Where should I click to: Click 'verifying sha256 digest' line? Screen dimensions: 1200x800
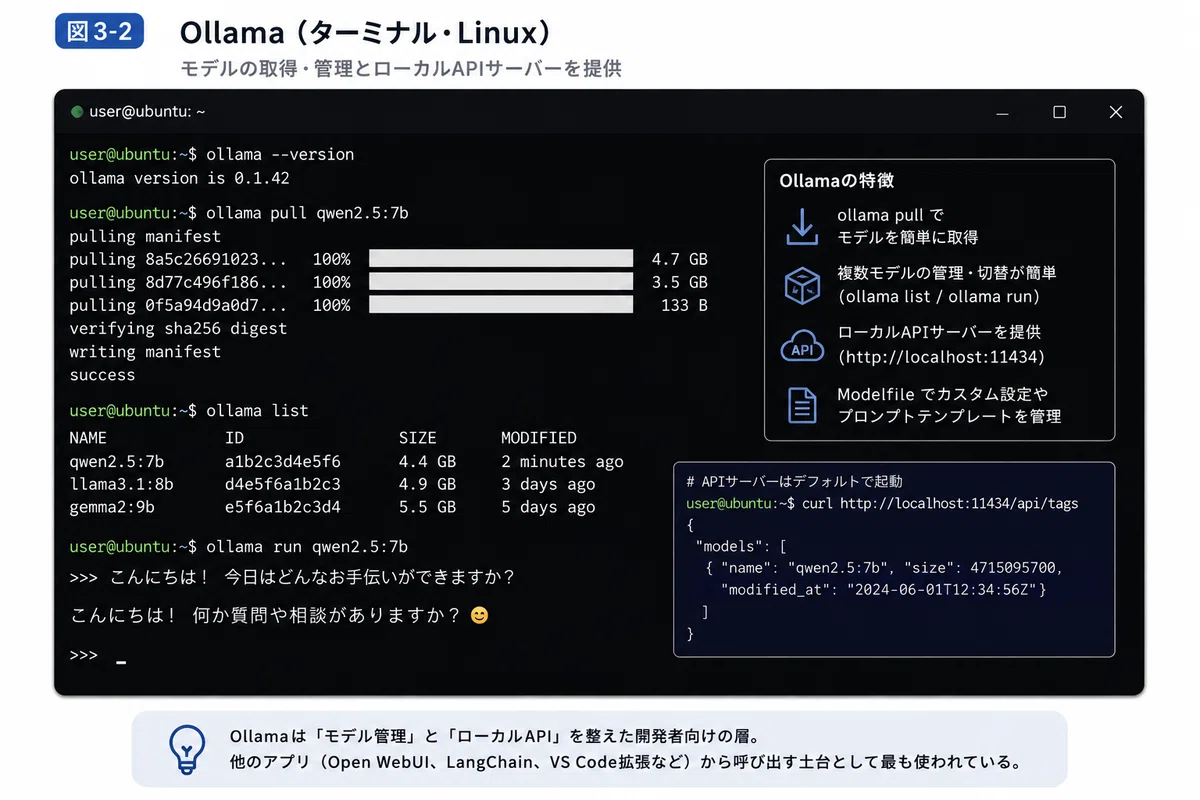point(178,328)
